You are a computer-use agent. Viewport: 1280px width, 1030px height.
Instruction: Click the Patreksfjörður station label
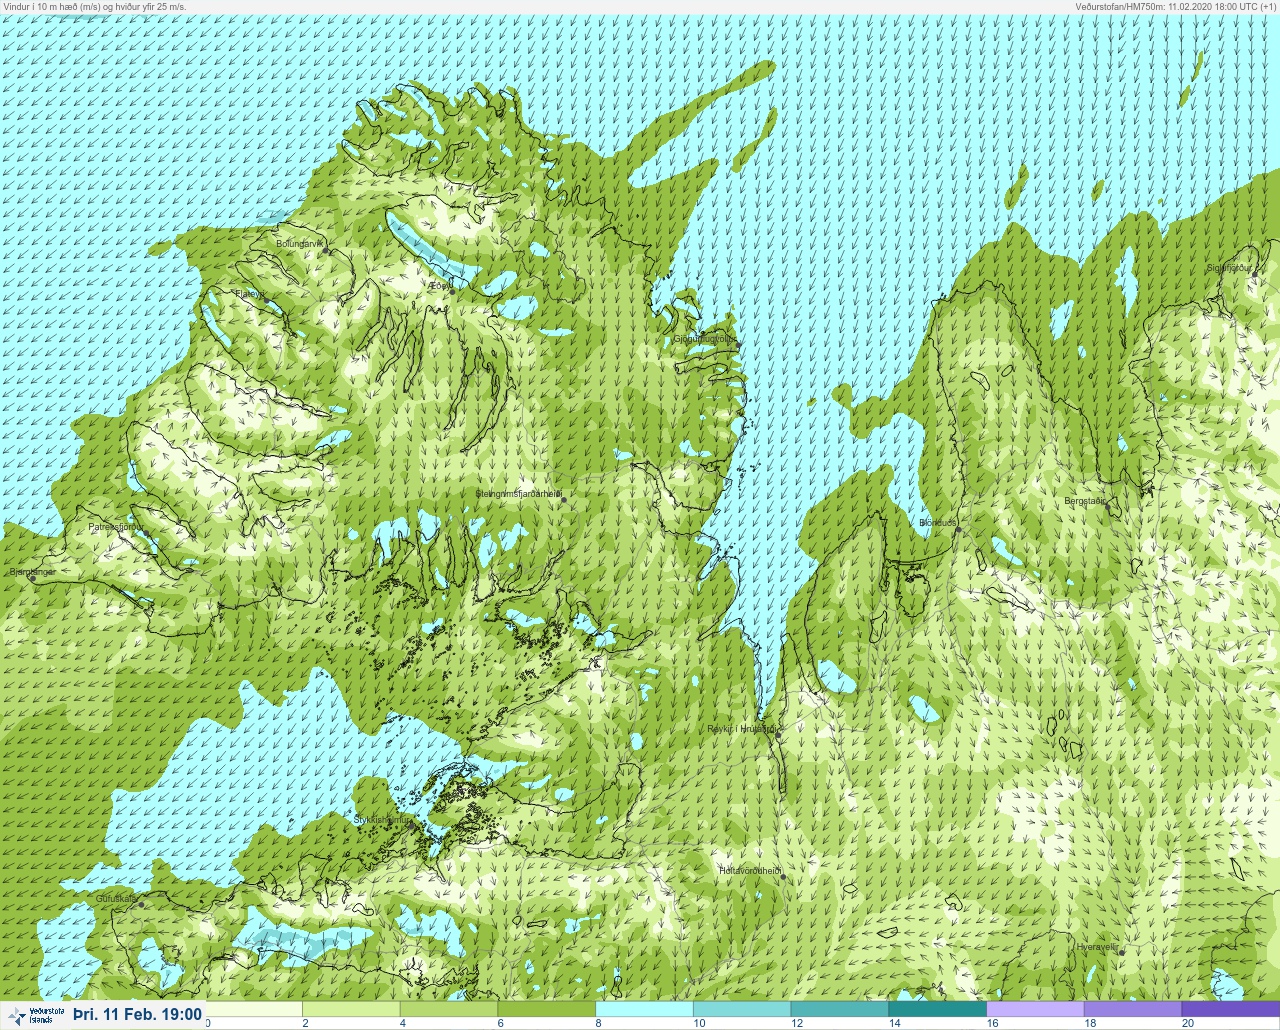coord(116,526)
